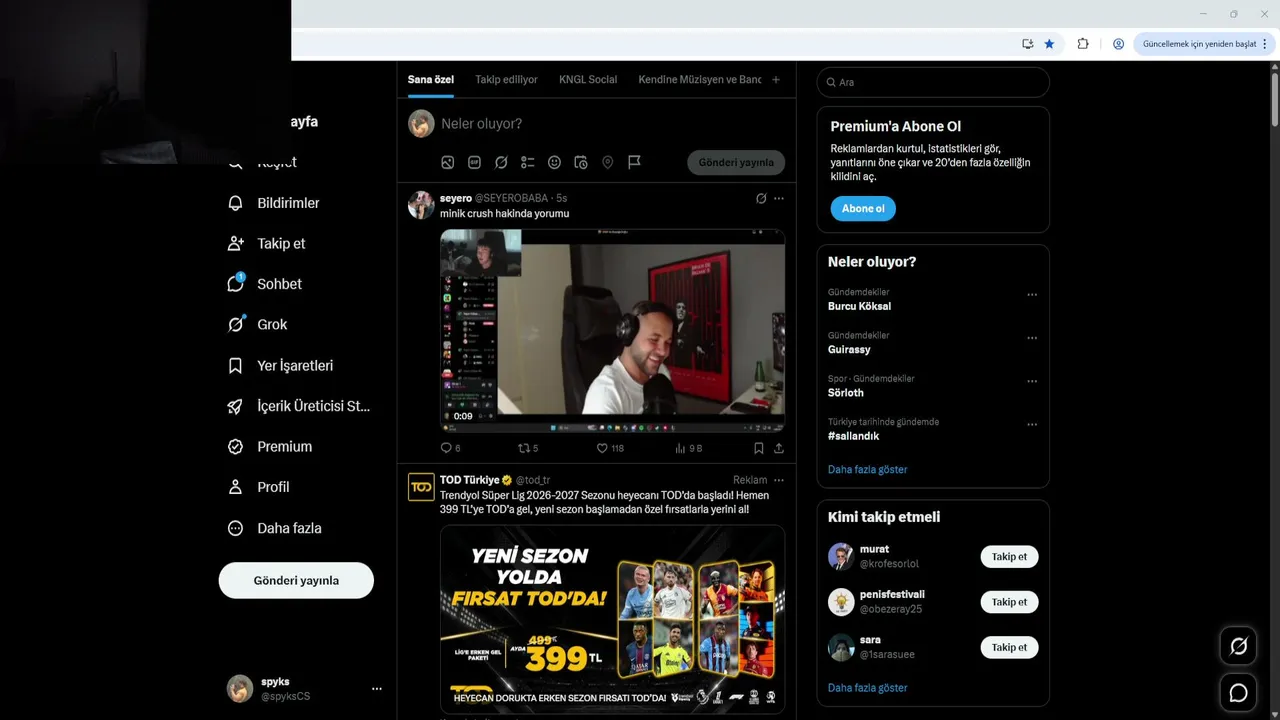Like seyero's post heart icon

602,448
